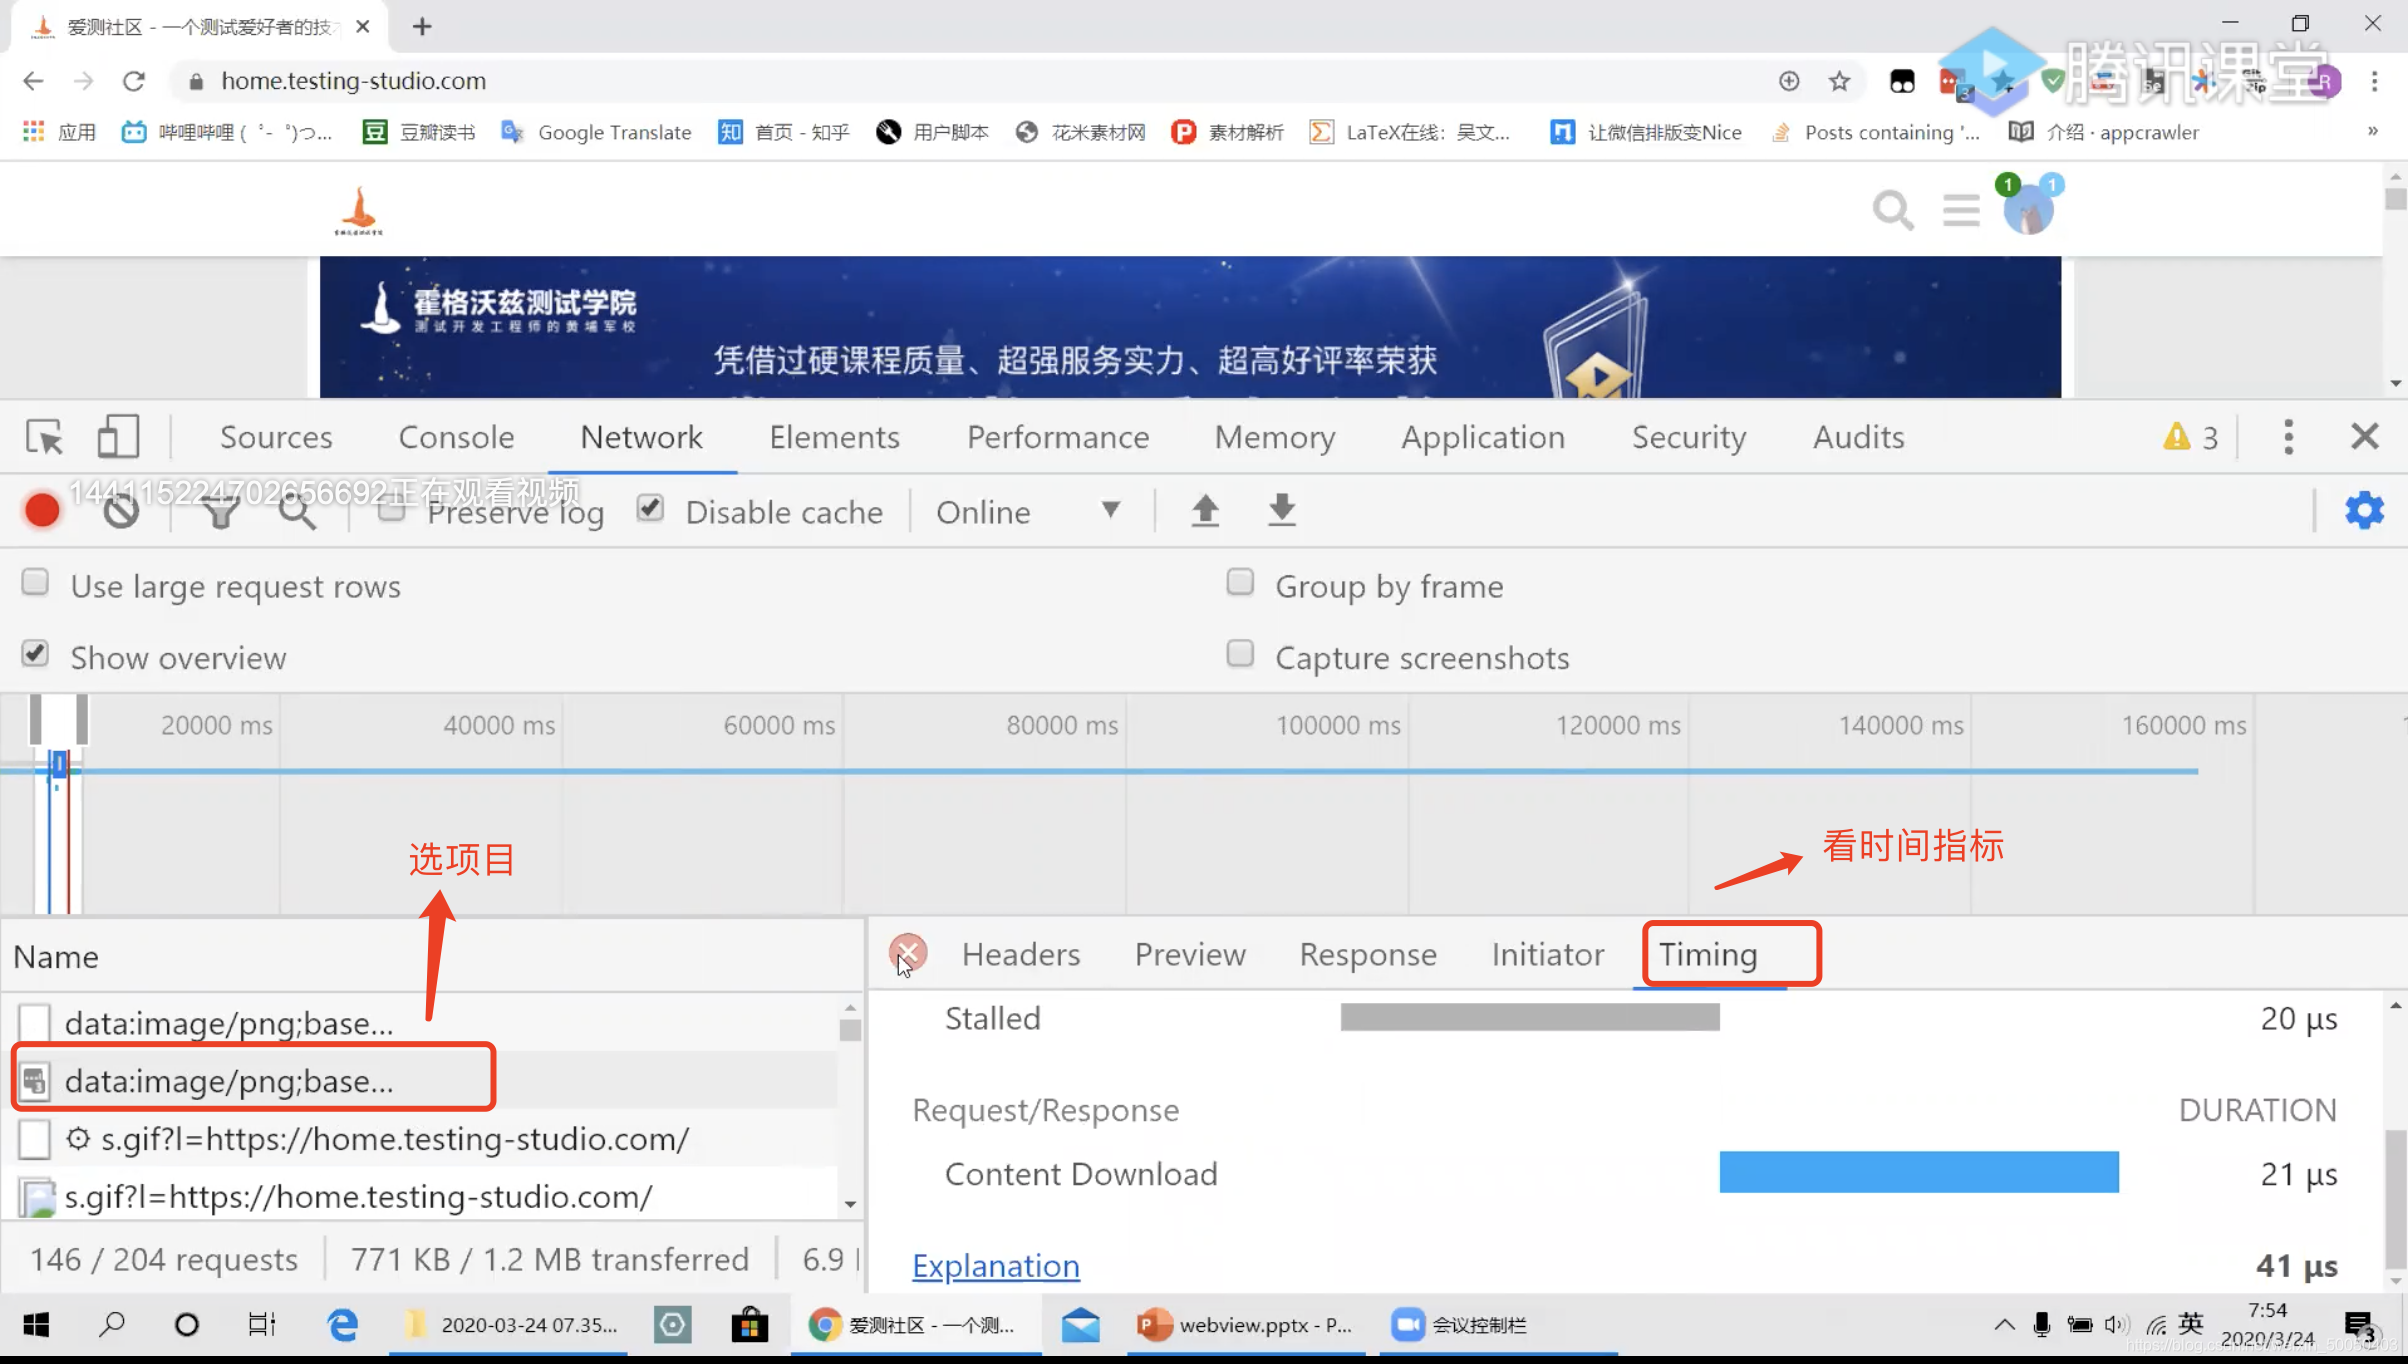View the 3 console warnings
The height and width of the screenshot is (1364, 2408).
click(2190, 436)
